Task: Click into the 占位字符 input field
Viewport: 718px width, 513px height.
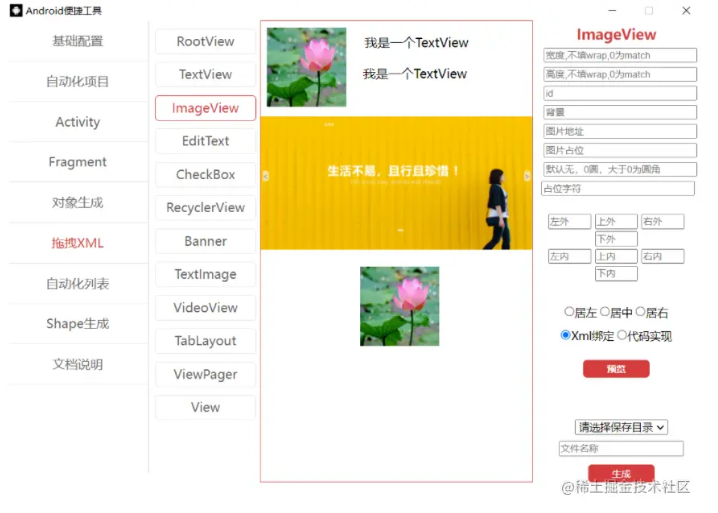Action: click(x=618, y=189)
